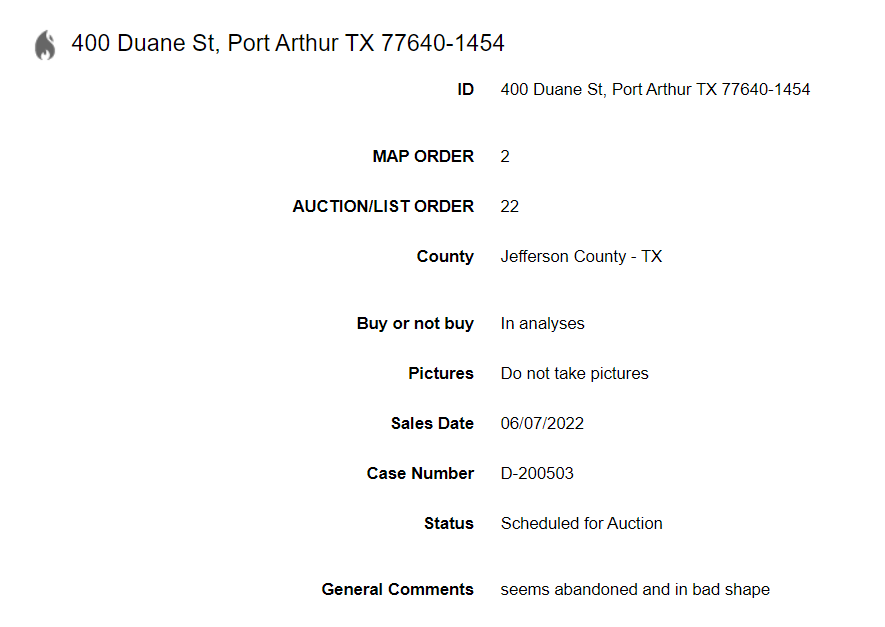The image size is (885, 627).
Task: Click the Pictures field label
Action: [441, 374]
